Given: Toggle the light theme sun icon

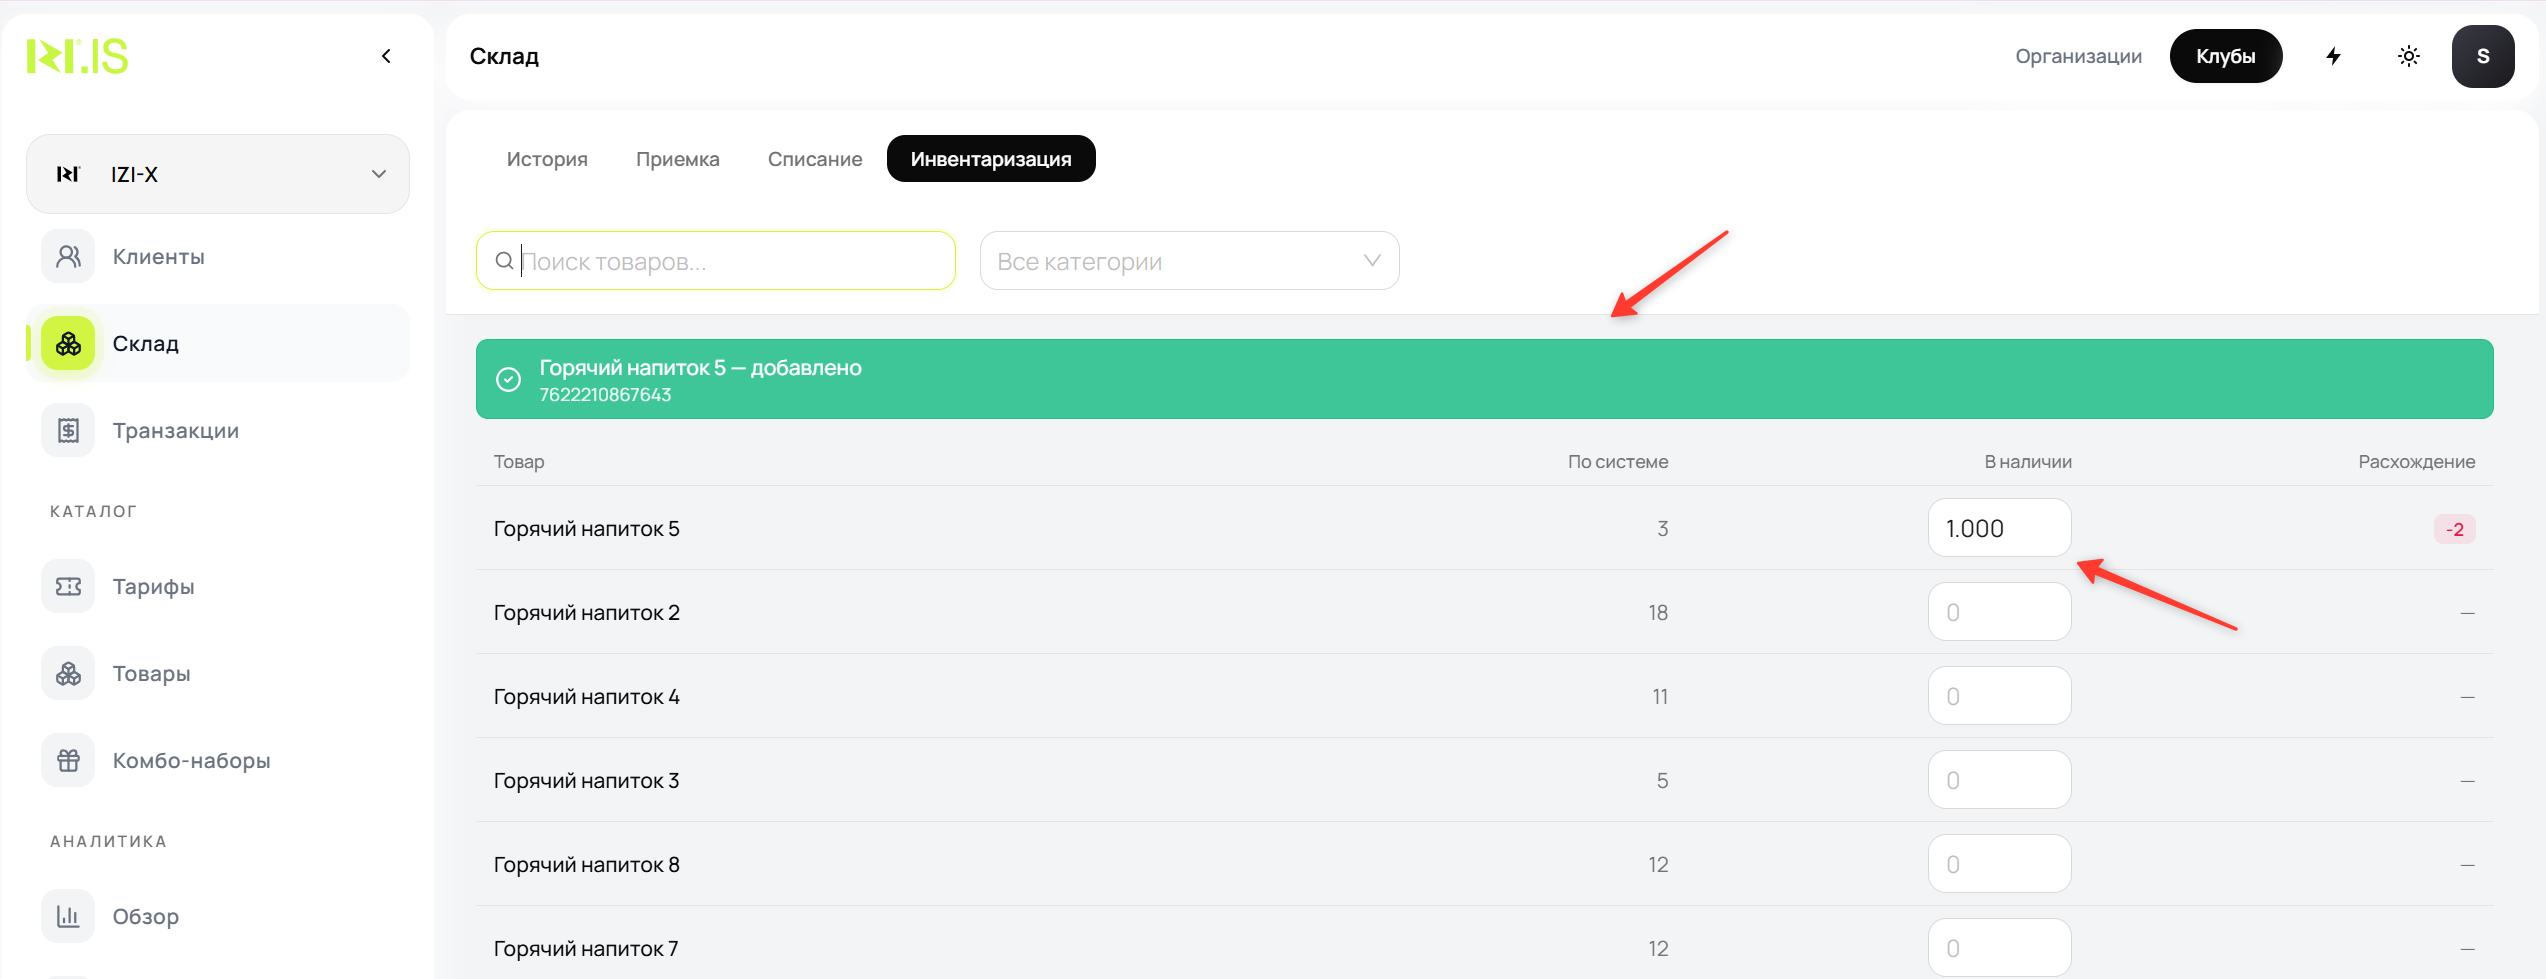Looking at the screenshot, I should point(2409,56).
